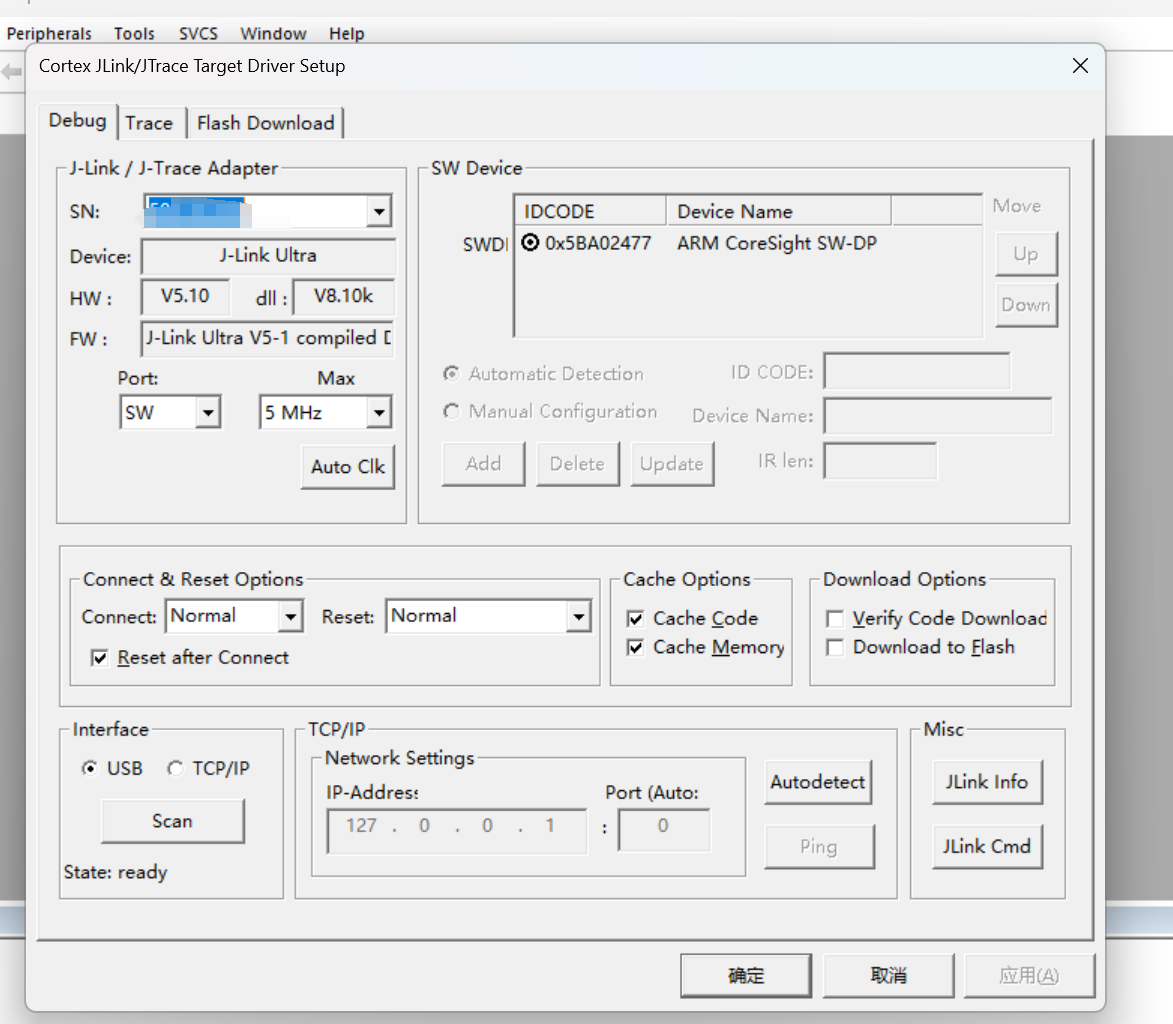The height and width of the screenshot is (1024, 1173).
Task: Click the J-Link Ultra device field
Action: [x=268, y=256]
